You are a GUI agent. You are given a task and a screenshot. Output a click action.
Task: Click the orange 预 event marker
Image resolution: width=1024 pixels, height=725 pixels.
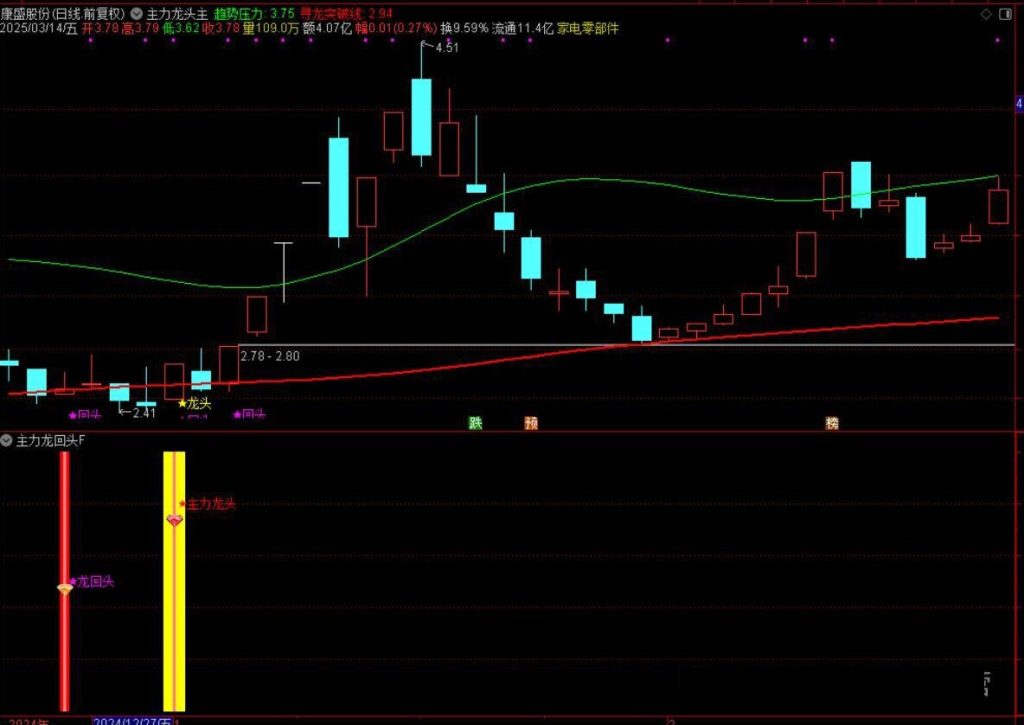tap(531, 423)
